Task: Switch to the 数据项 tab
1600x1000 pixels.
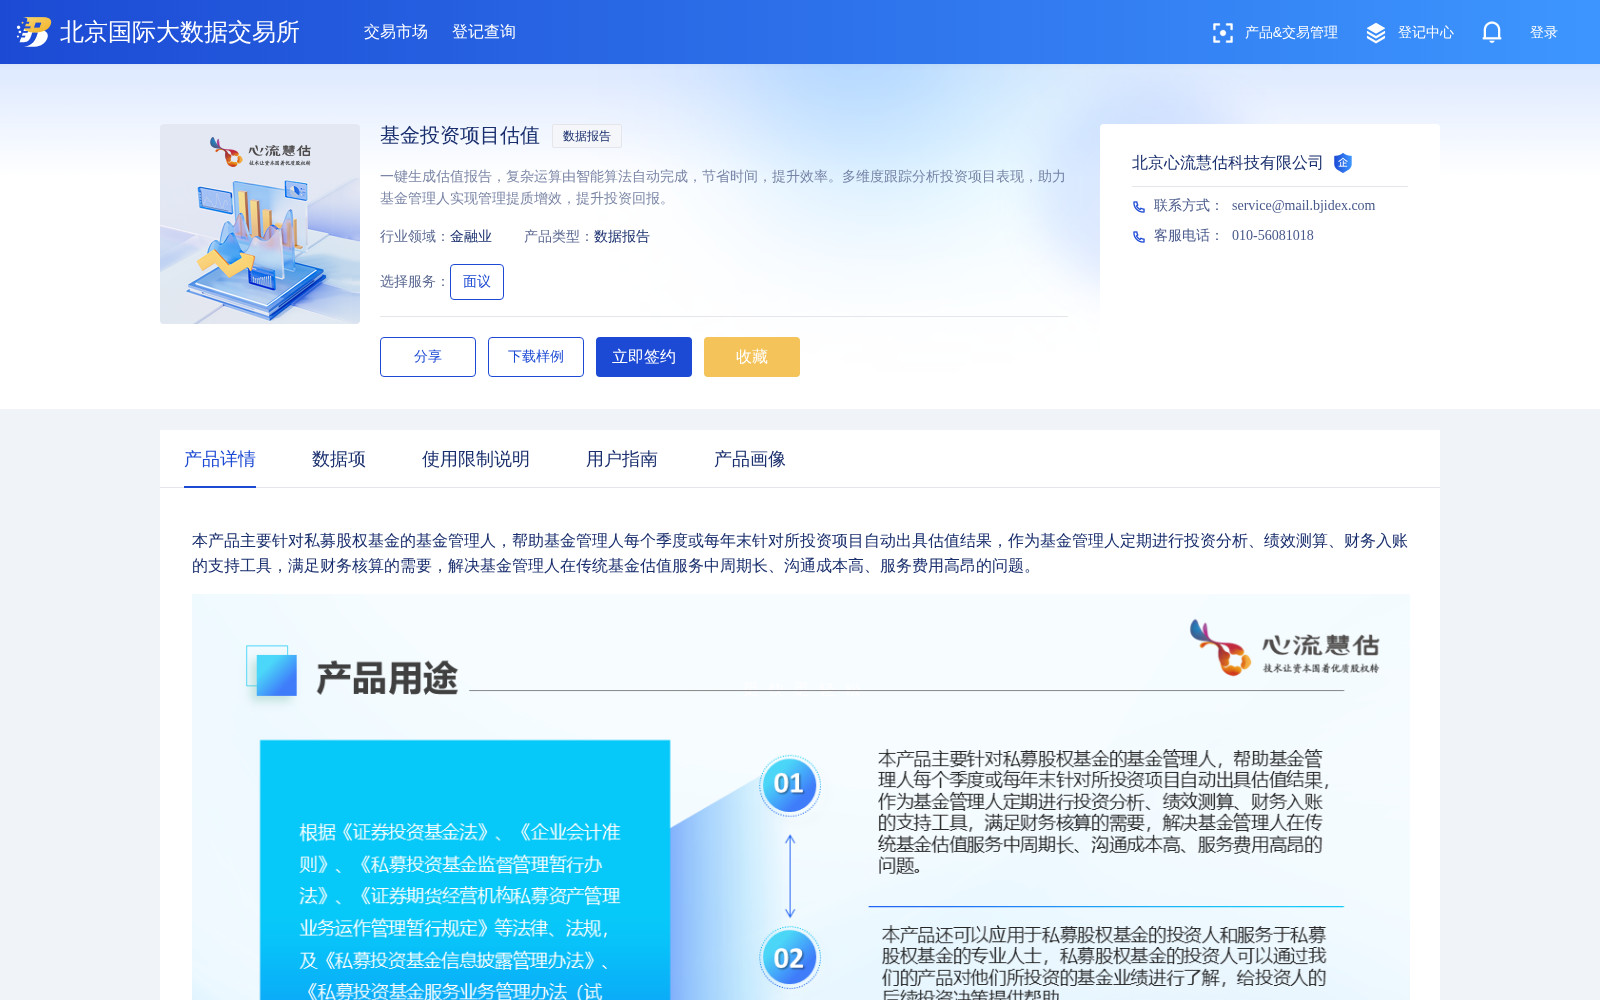Action: 339,459
